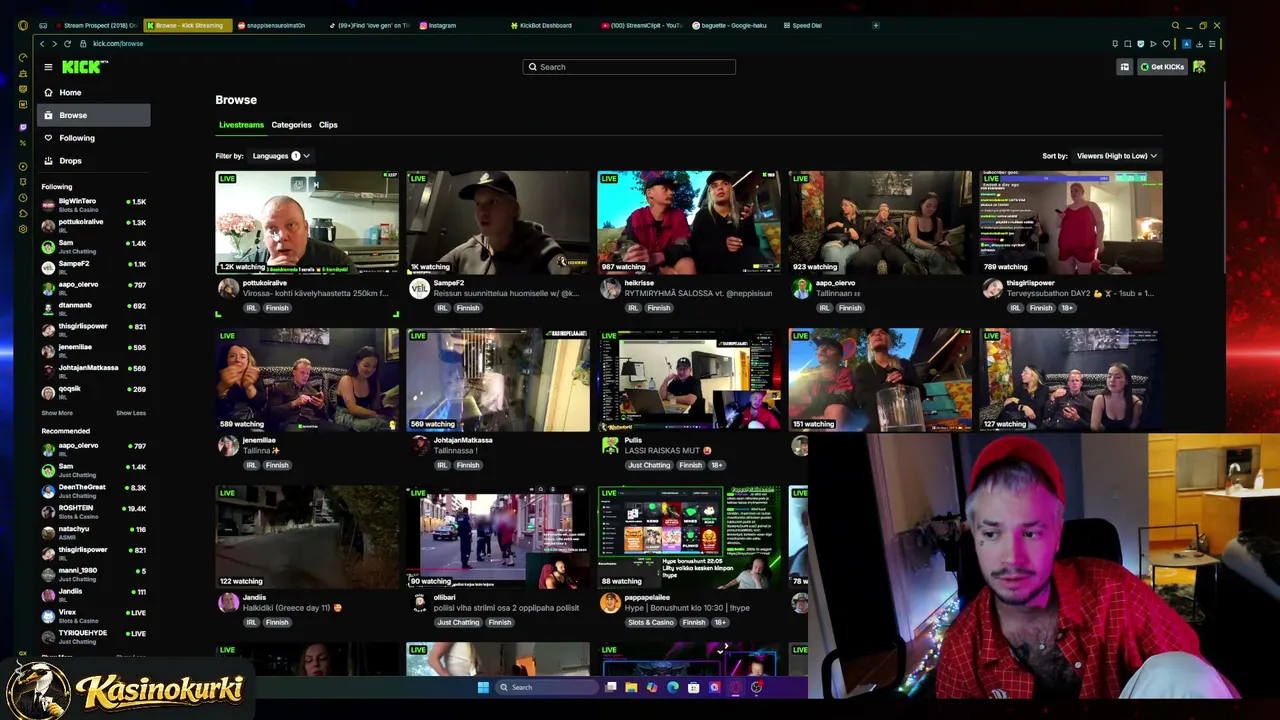Image resolution: width=1280 pixels, height=720 pixels.
Task: Open heikrisse stream thumbnail with 987 watching
Action: [689, 222]
